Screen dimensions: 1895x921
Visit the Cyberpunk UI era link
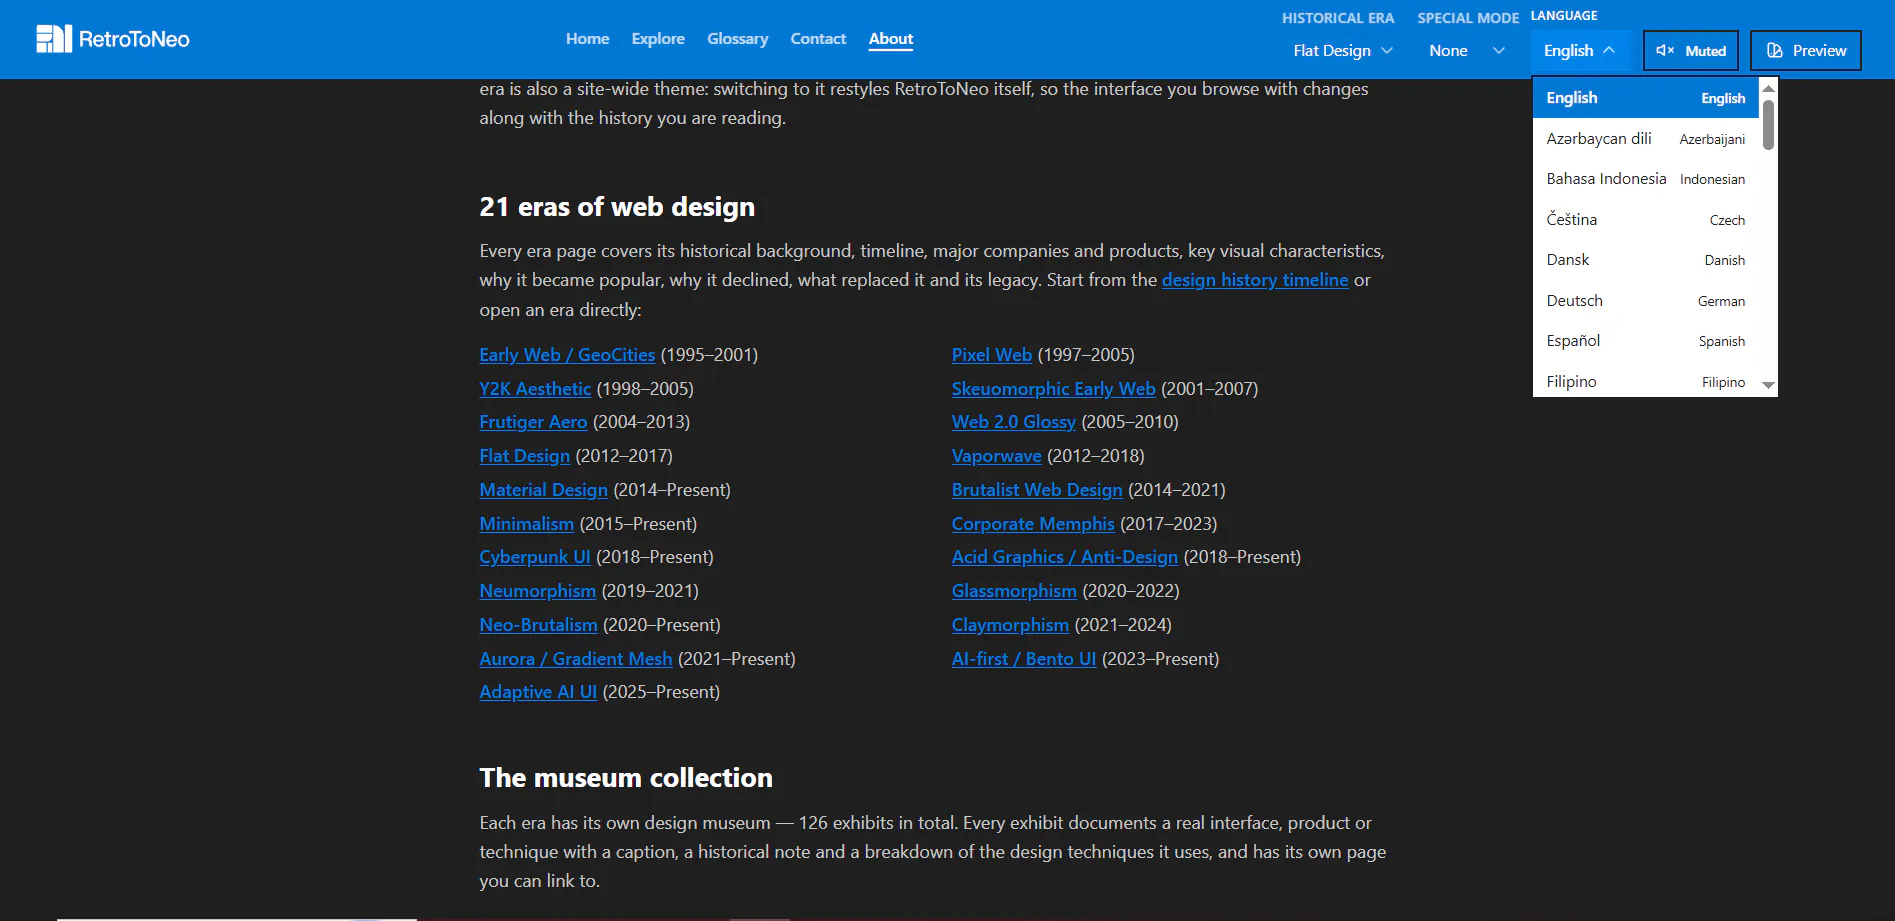point(535,557)
